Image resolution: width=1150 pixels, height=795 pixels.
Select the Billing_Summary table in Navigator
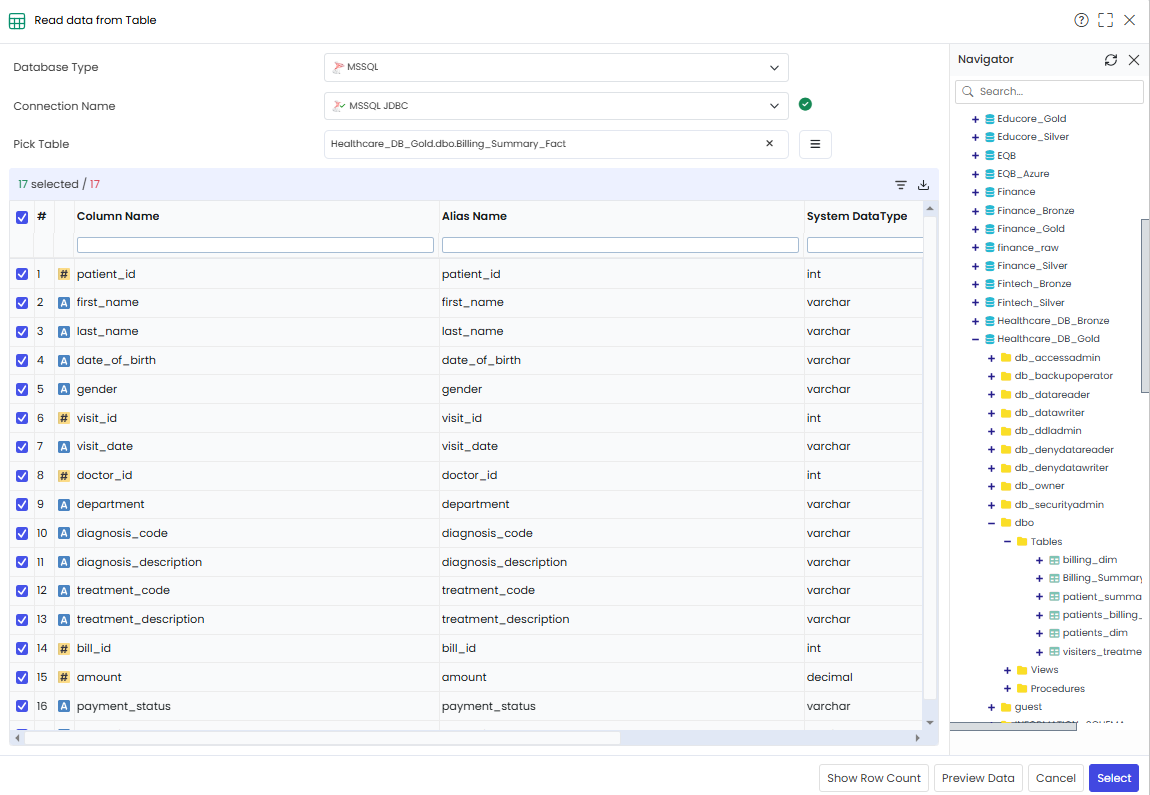[1102, 578]
